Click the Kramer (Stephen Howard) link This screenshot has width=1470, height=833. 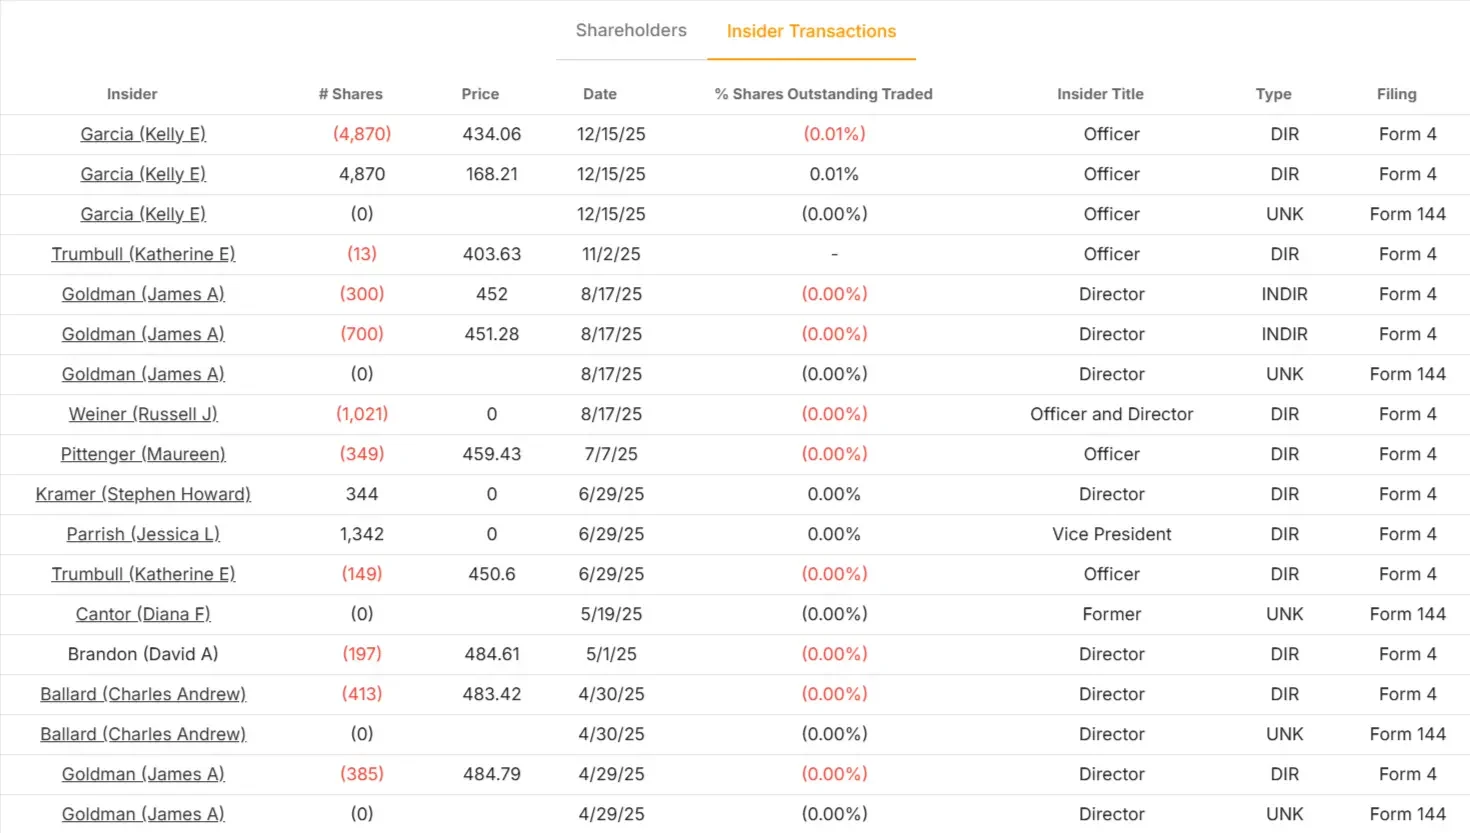tap(143, 494)
